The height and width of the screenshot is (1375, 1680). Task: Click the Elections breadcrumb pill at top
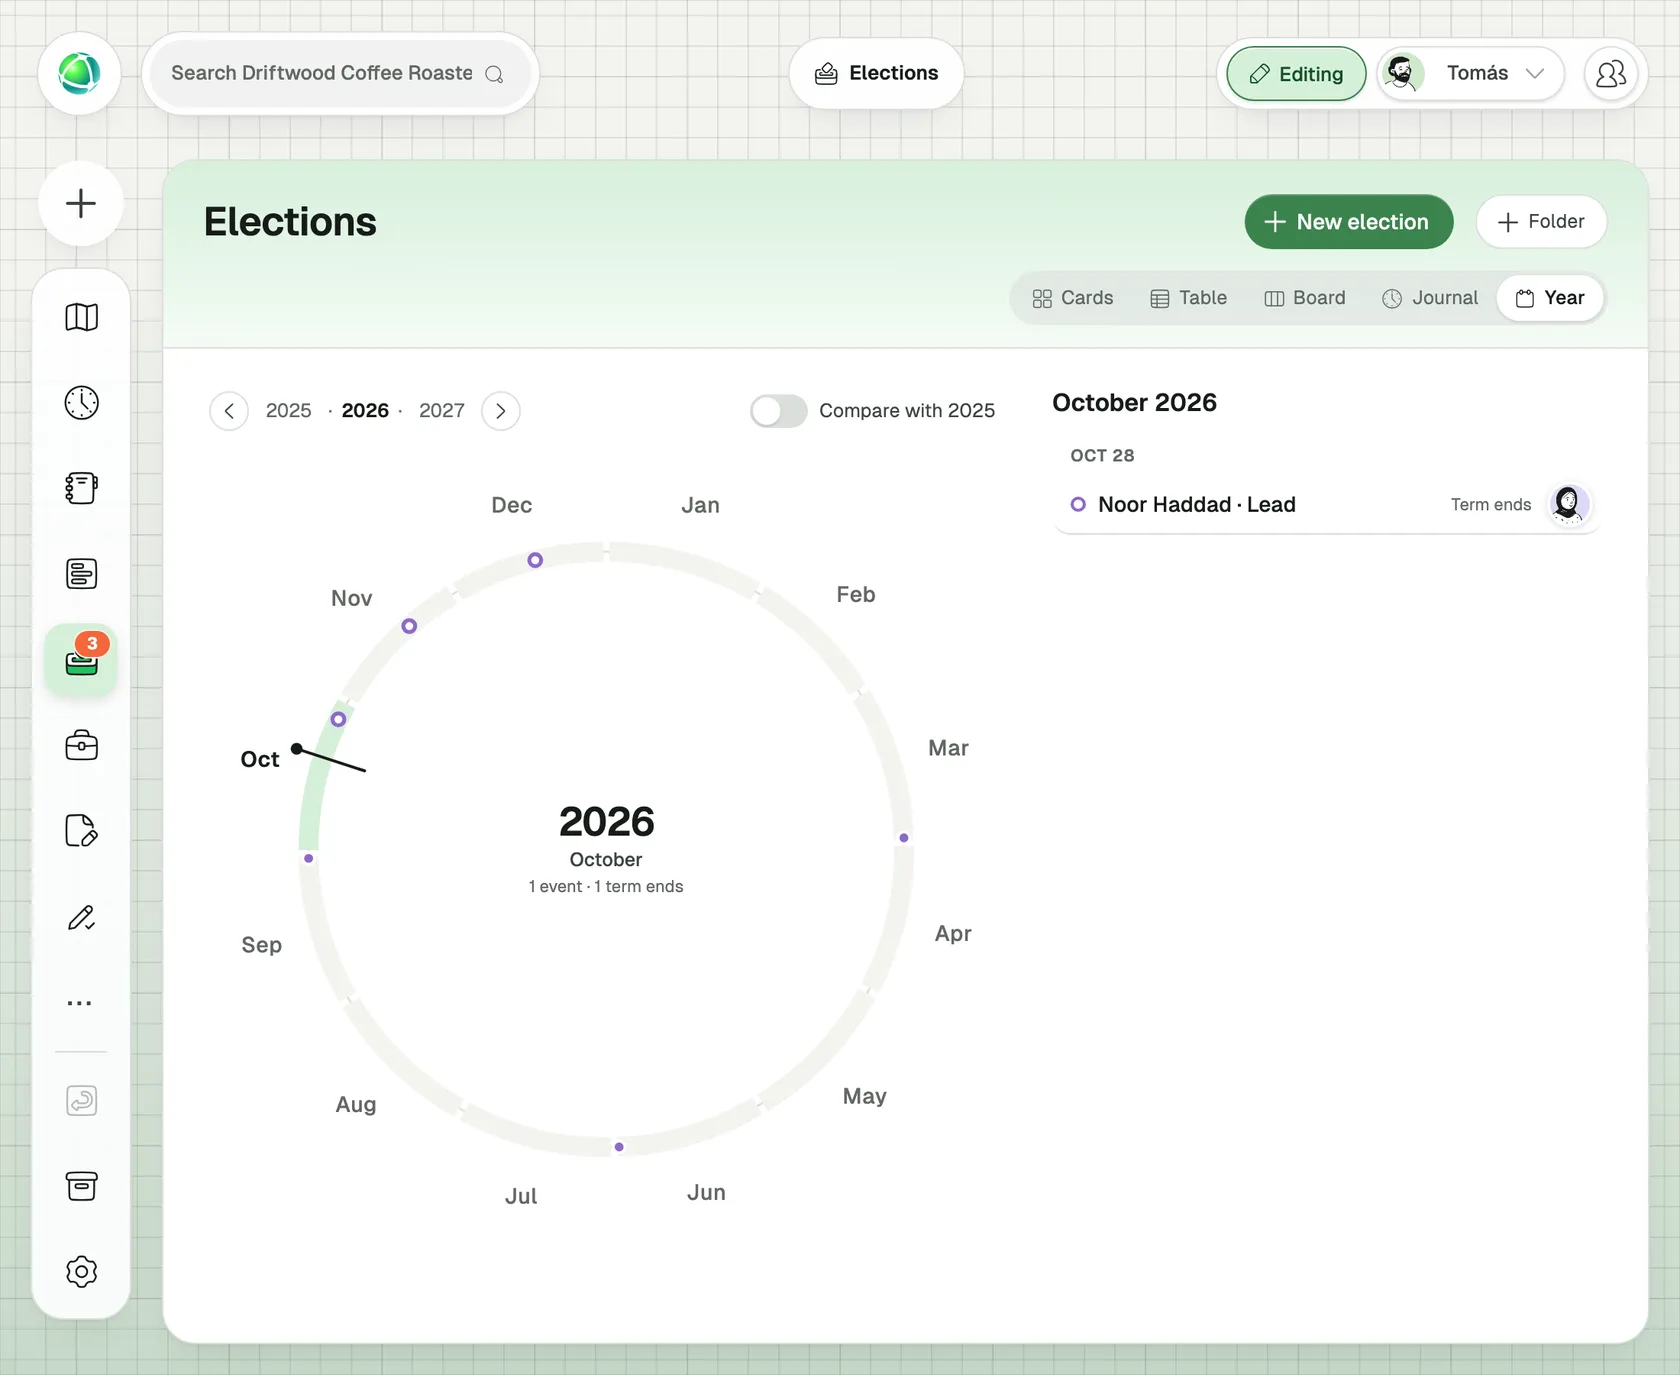(x=876, y=73)
